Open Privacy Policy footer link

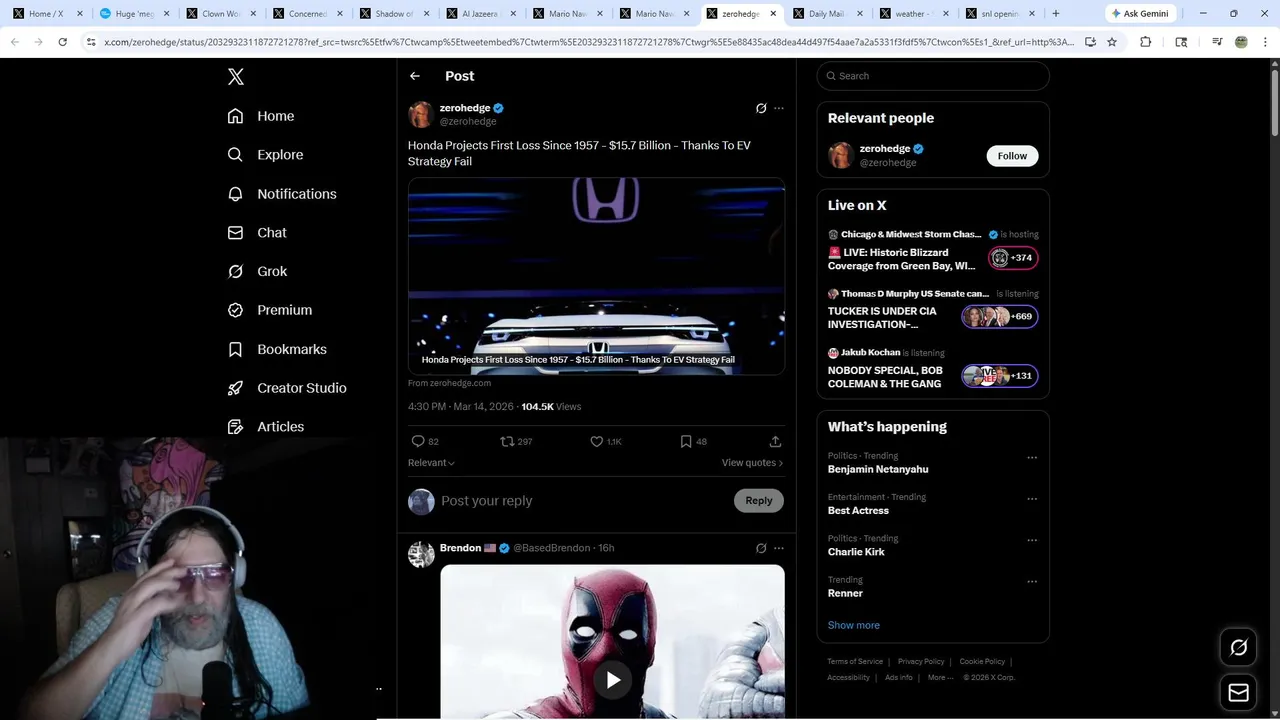[921, 661]
